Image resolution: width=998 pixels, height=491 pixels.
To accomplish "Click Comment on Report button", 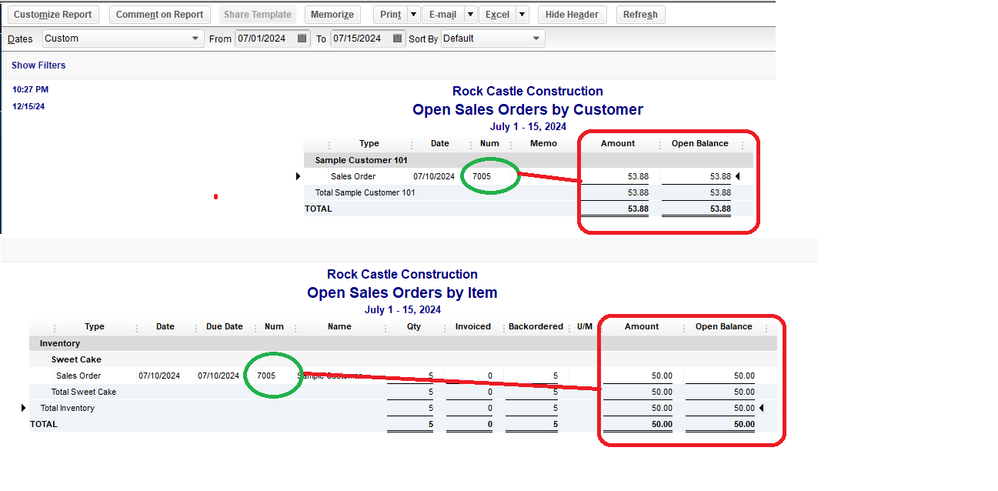I will (x=160, y=15).
